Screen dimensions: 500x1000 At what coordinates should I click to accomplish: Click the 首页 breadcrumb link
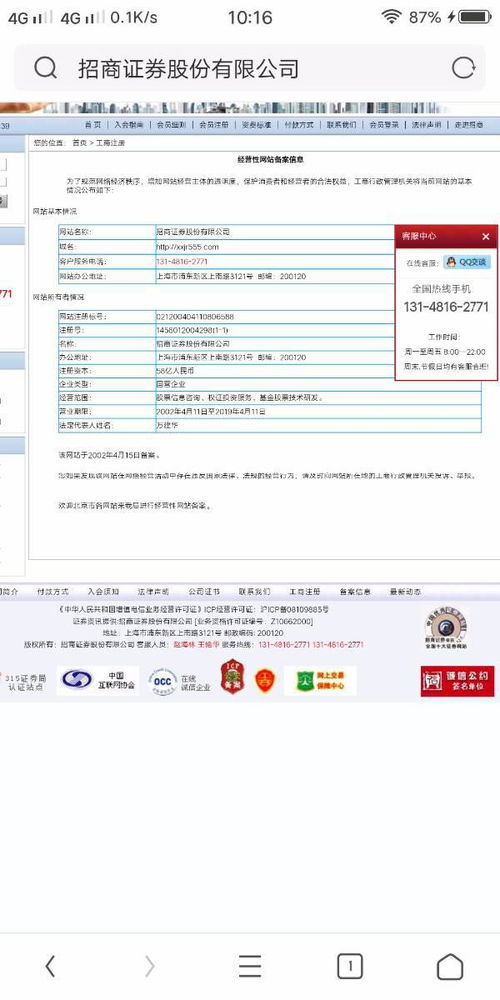[79, 143]
